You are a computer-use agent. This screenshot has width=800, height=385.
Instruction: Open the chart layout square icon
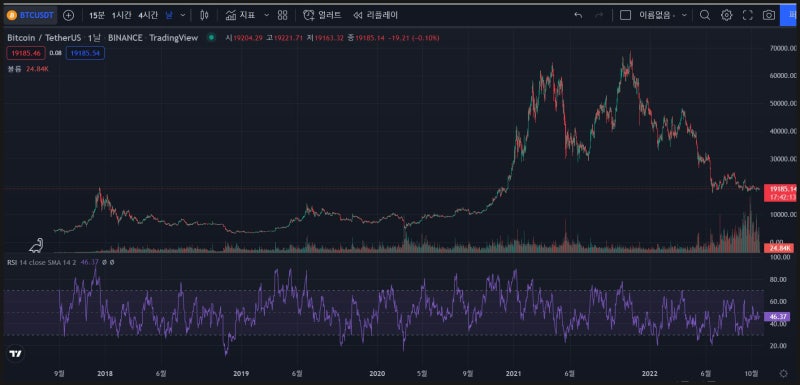(x=625, y=15)
